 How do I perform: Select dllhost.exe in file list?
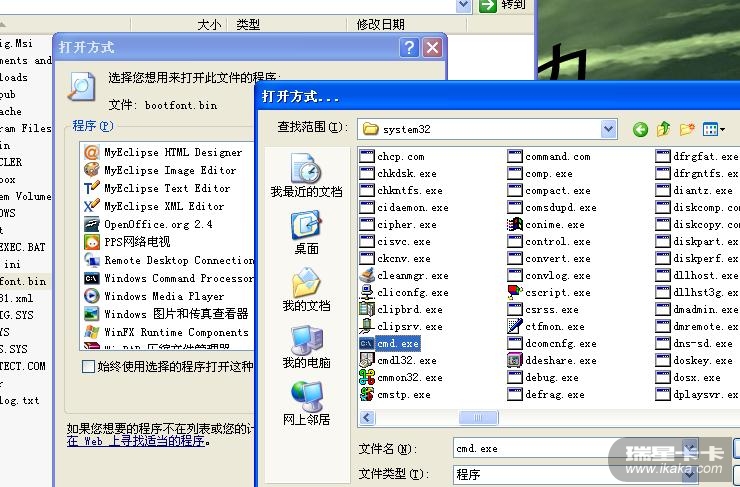click(698, 275)
